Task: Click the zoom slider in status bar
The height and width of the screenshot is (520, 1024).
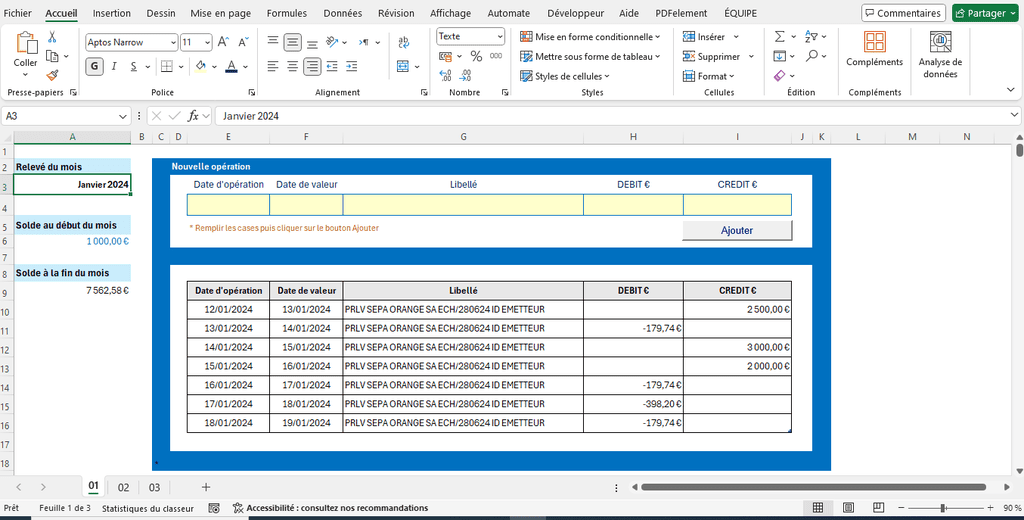Action: [942, 508]
